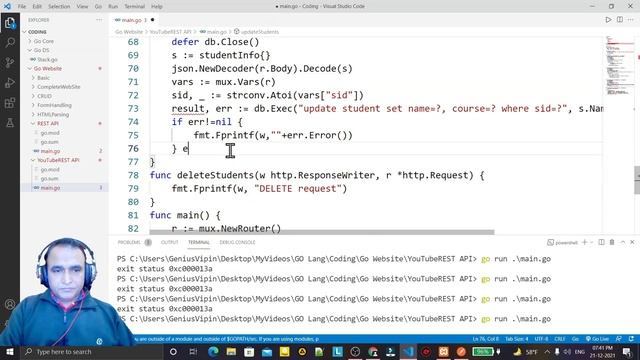This screenshot has width=640, height=360.
Task: Click YouTubeREST API breadcrumb segment
Action: click(170, 32)
